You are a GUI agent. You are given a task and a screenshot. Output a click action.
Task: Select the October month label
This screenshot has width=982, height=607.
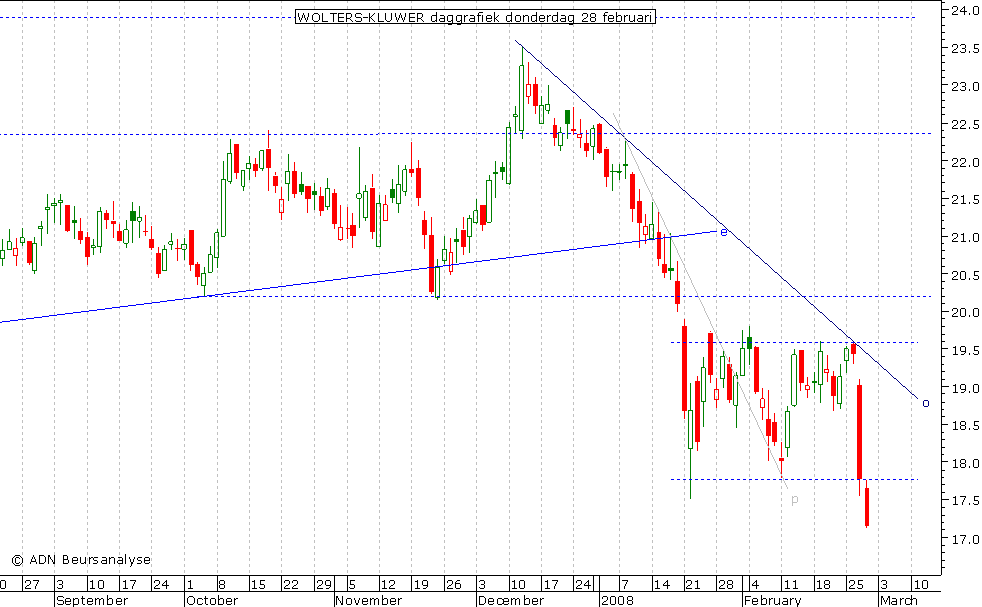pos(212,600)
